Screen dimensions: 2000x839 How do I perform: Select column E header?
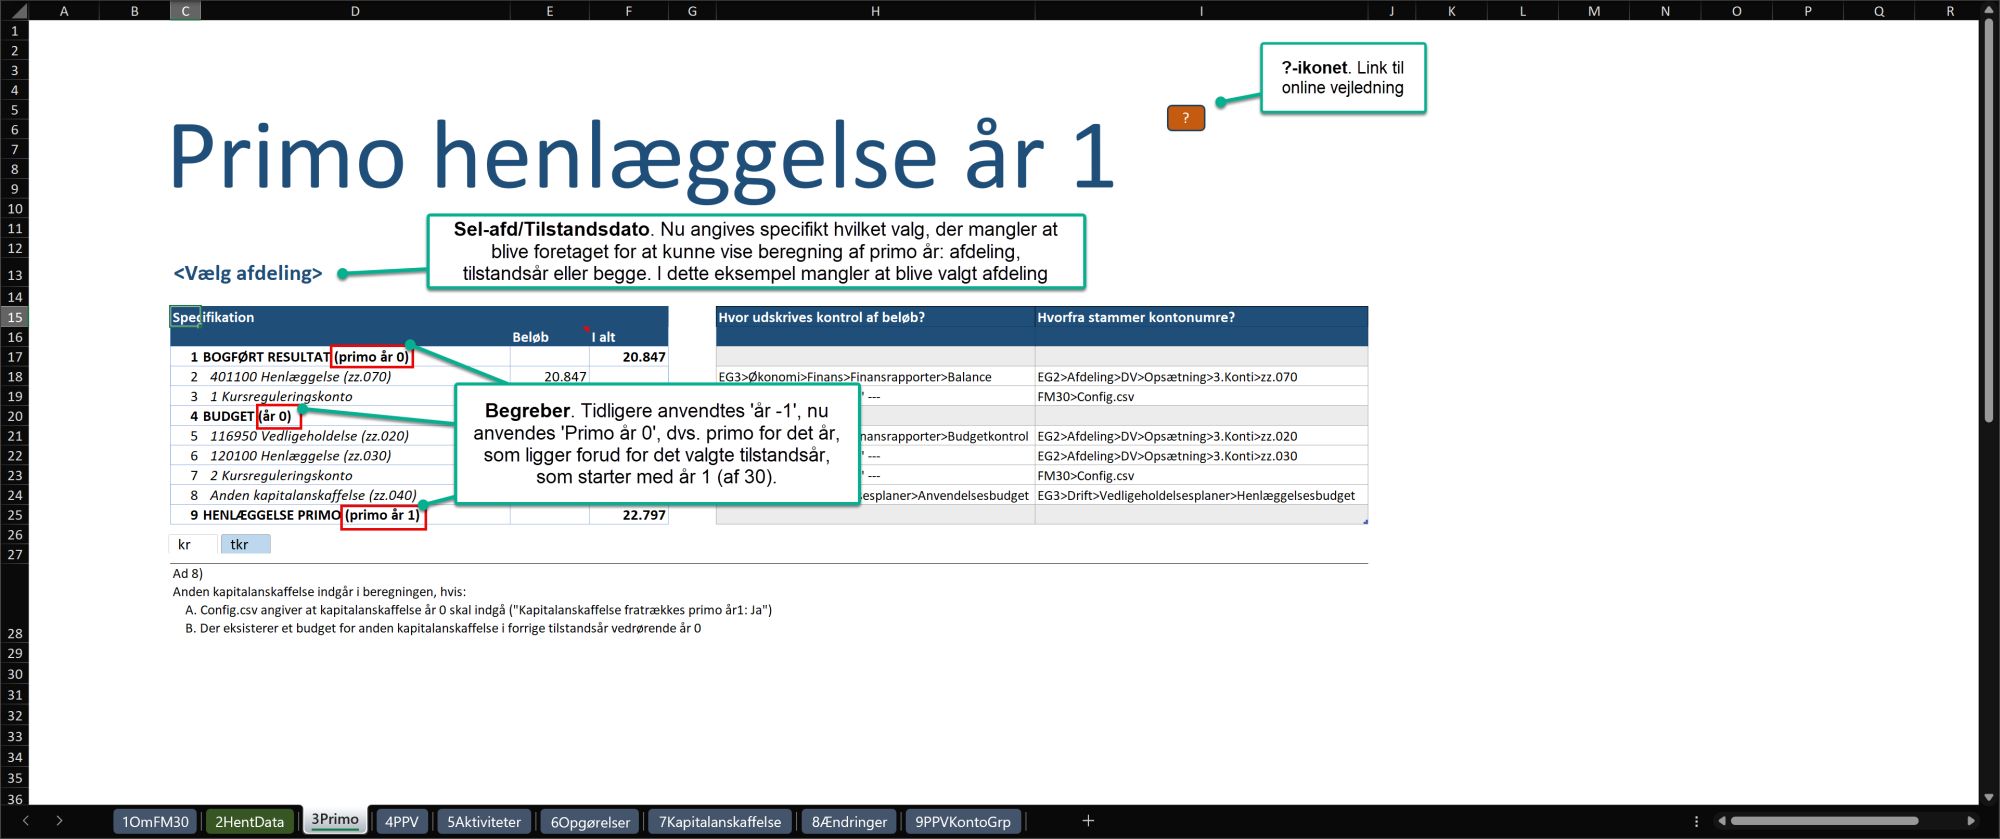click(549, 11)
